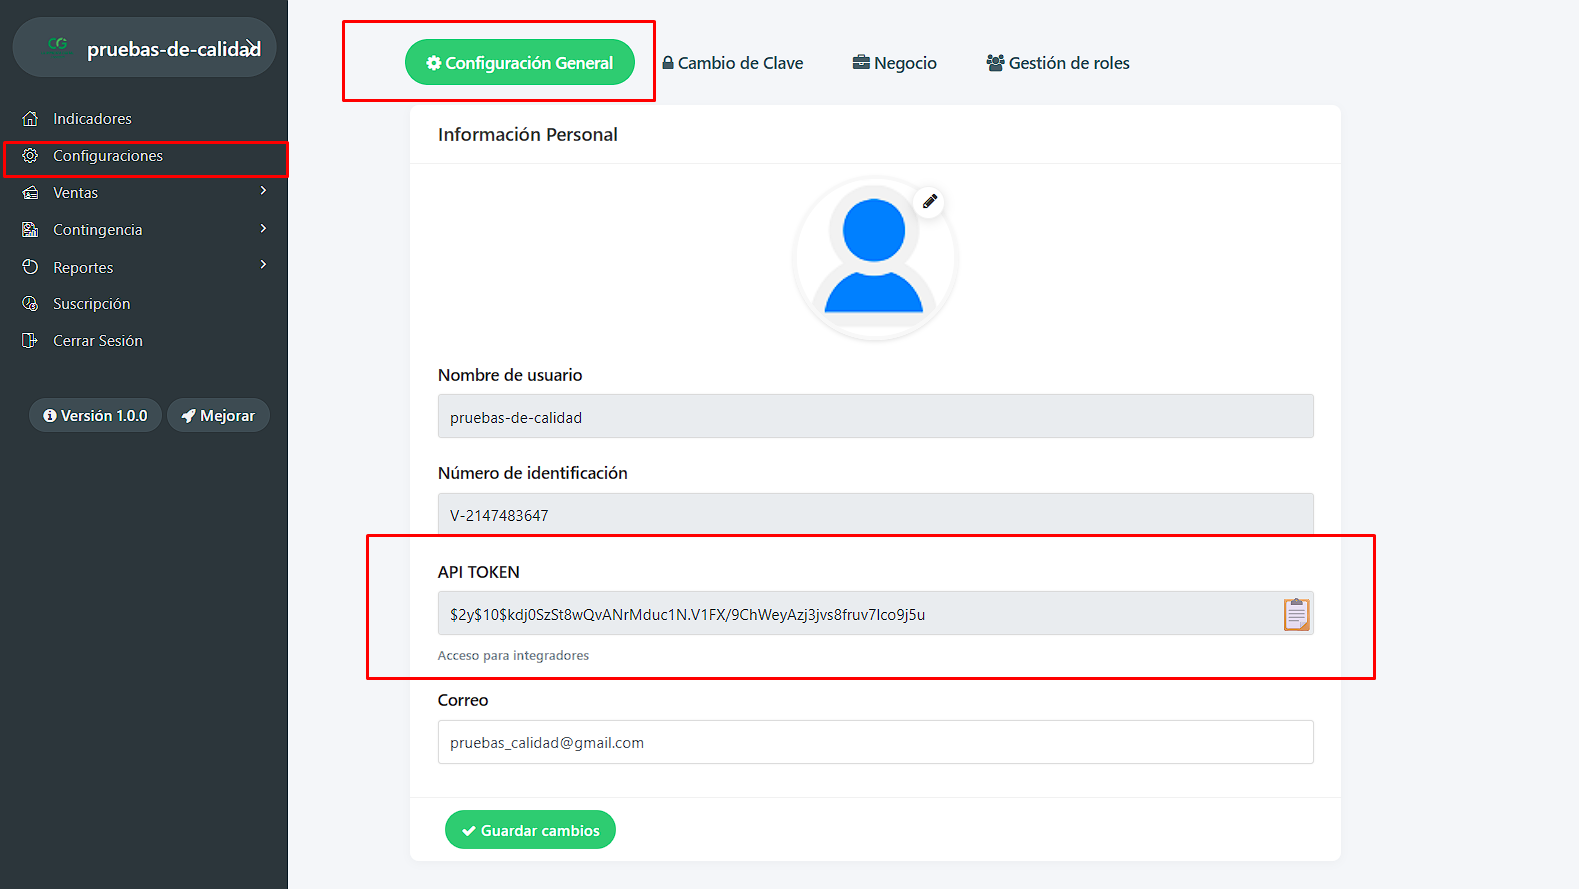Click the Cerrar Sesión exit icon
The image size is (1579, 889).
(30, 340)
